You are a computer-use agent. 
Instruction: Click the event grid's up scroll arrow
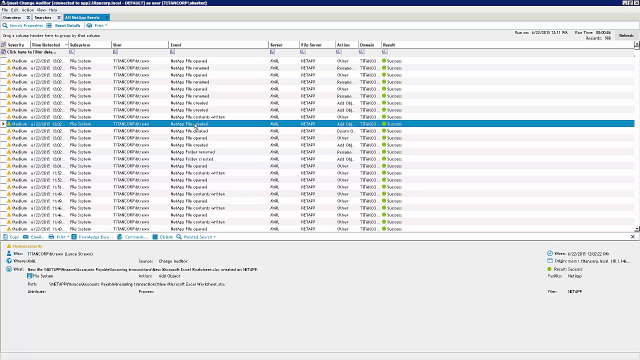637,44
